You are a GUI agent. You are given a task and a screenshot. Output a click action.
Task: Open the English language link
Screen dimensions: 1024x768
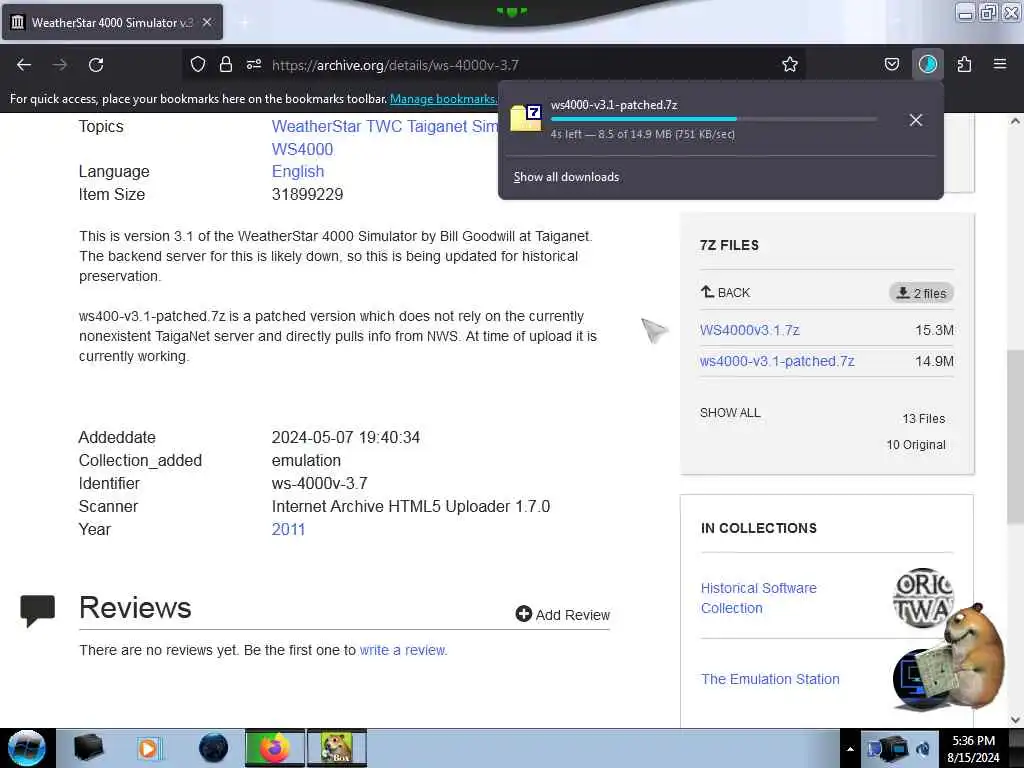click(298, 171)
